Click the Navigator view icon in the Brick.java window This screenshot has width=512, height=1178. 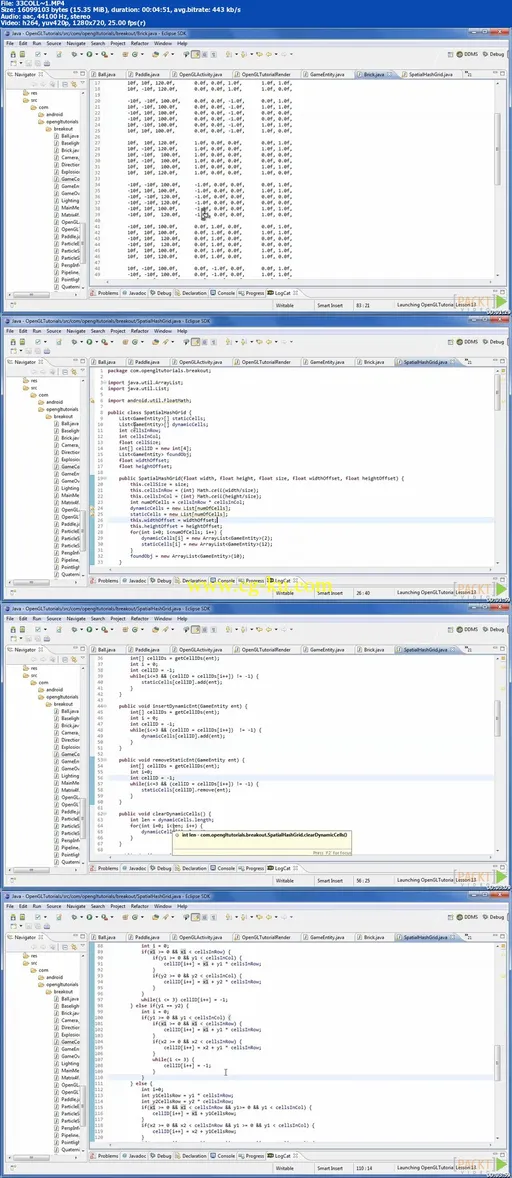(13, 75)
